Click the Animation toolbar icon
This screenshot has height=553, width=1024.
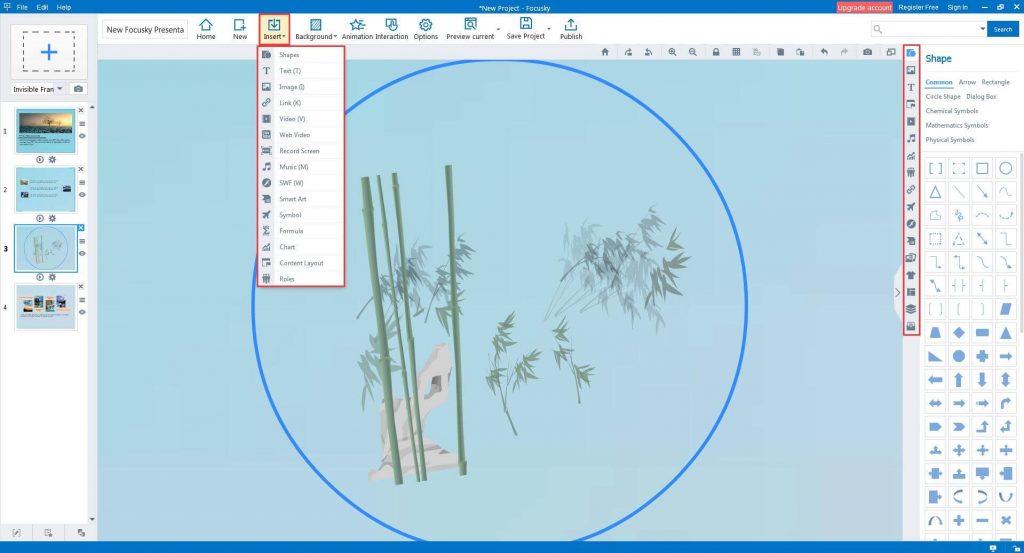point(357,28)
